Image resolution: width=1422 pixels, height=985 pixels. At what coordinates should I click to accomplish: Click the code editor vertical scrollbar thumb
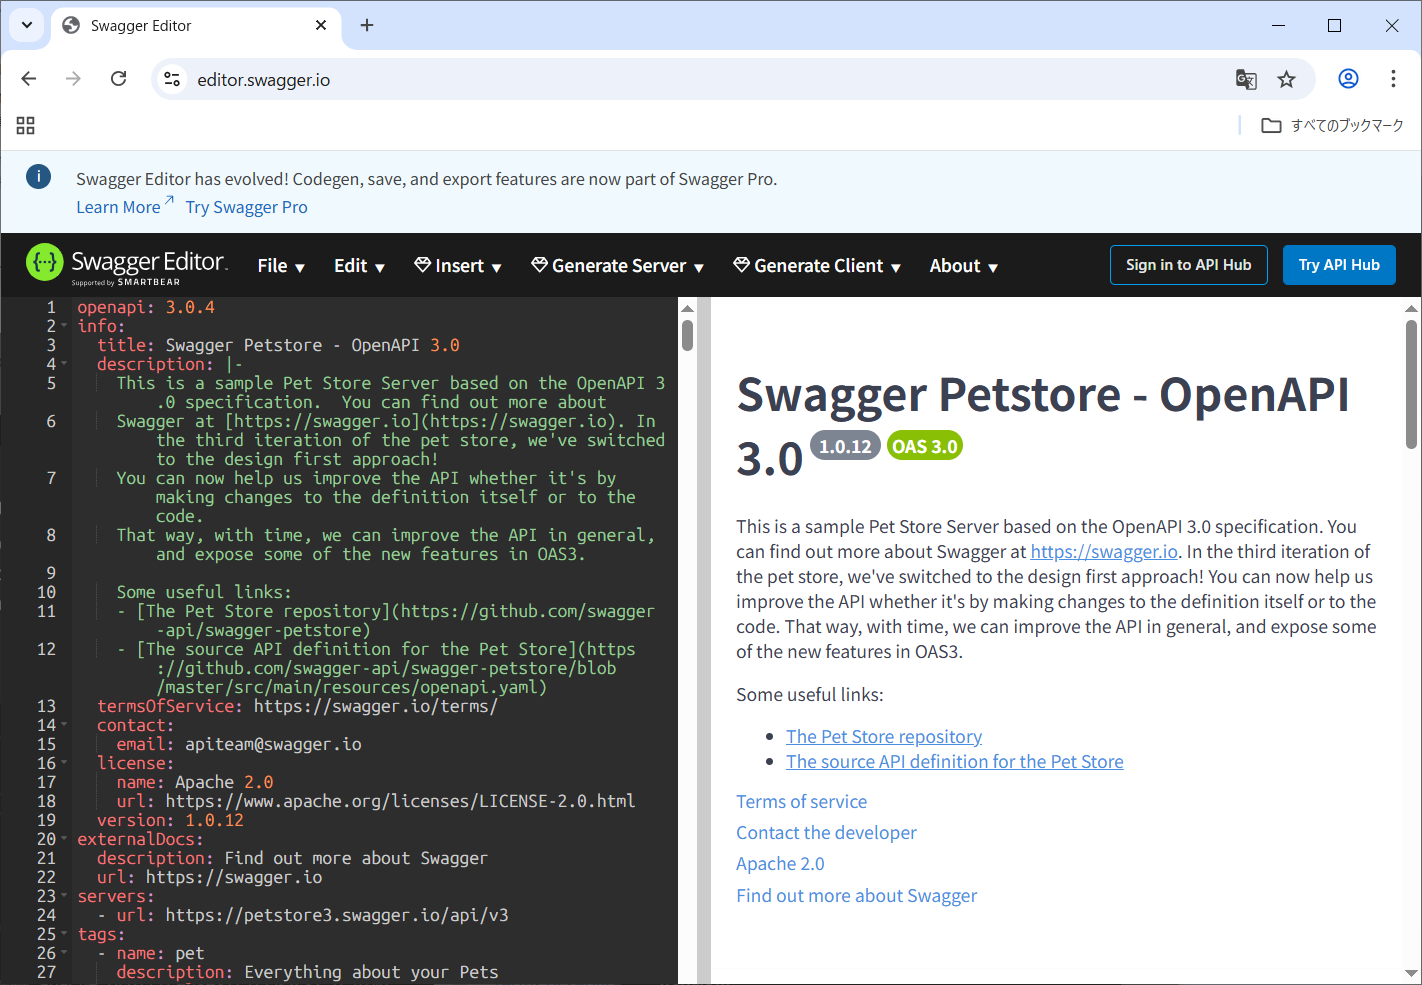[x=687, y=334]
